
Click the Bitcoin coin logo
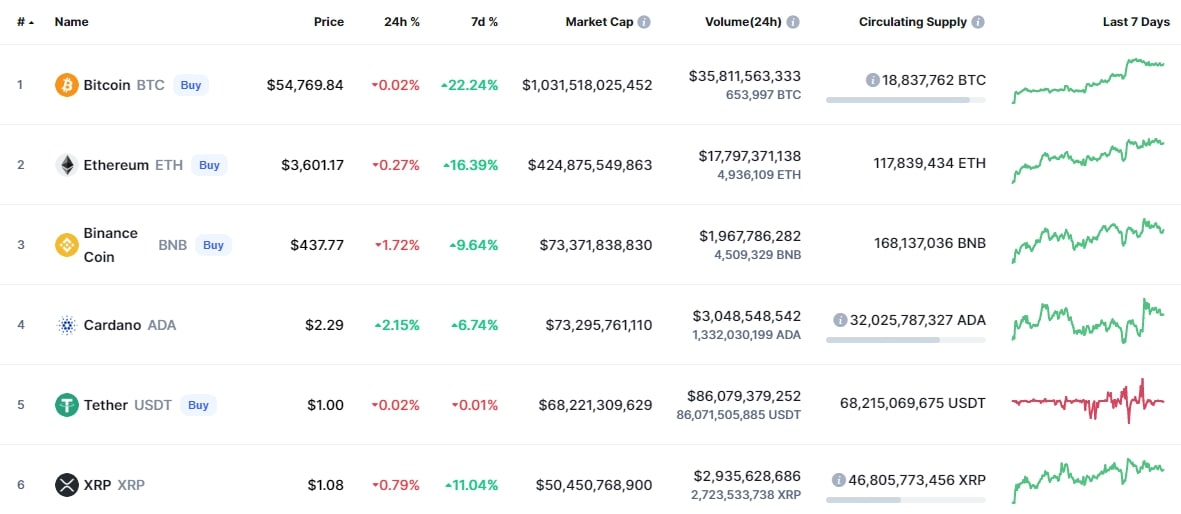(67, 85)
